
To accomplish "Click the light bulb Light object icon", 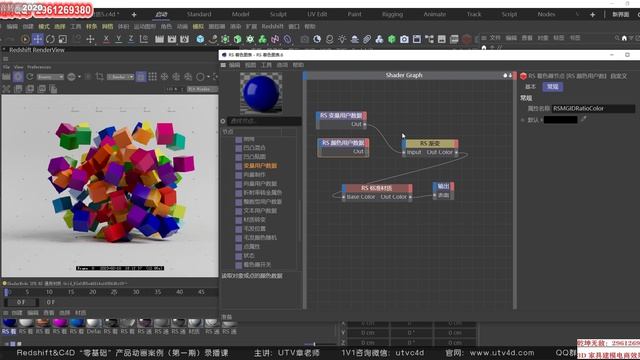I will pos(342,39).
